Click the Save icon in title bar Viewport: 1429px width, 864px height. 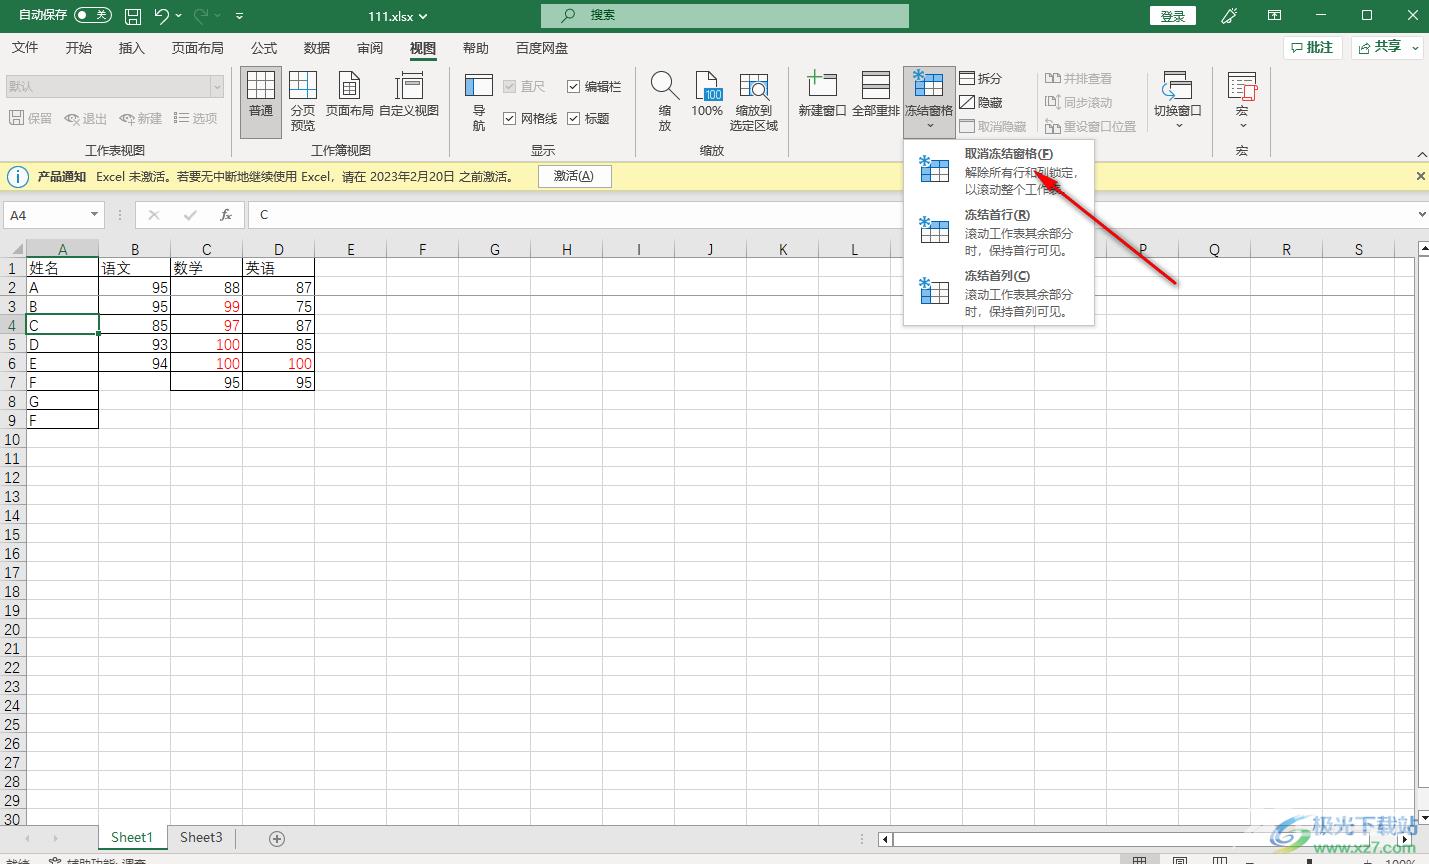pyautogui.click(x=133, y=16)
